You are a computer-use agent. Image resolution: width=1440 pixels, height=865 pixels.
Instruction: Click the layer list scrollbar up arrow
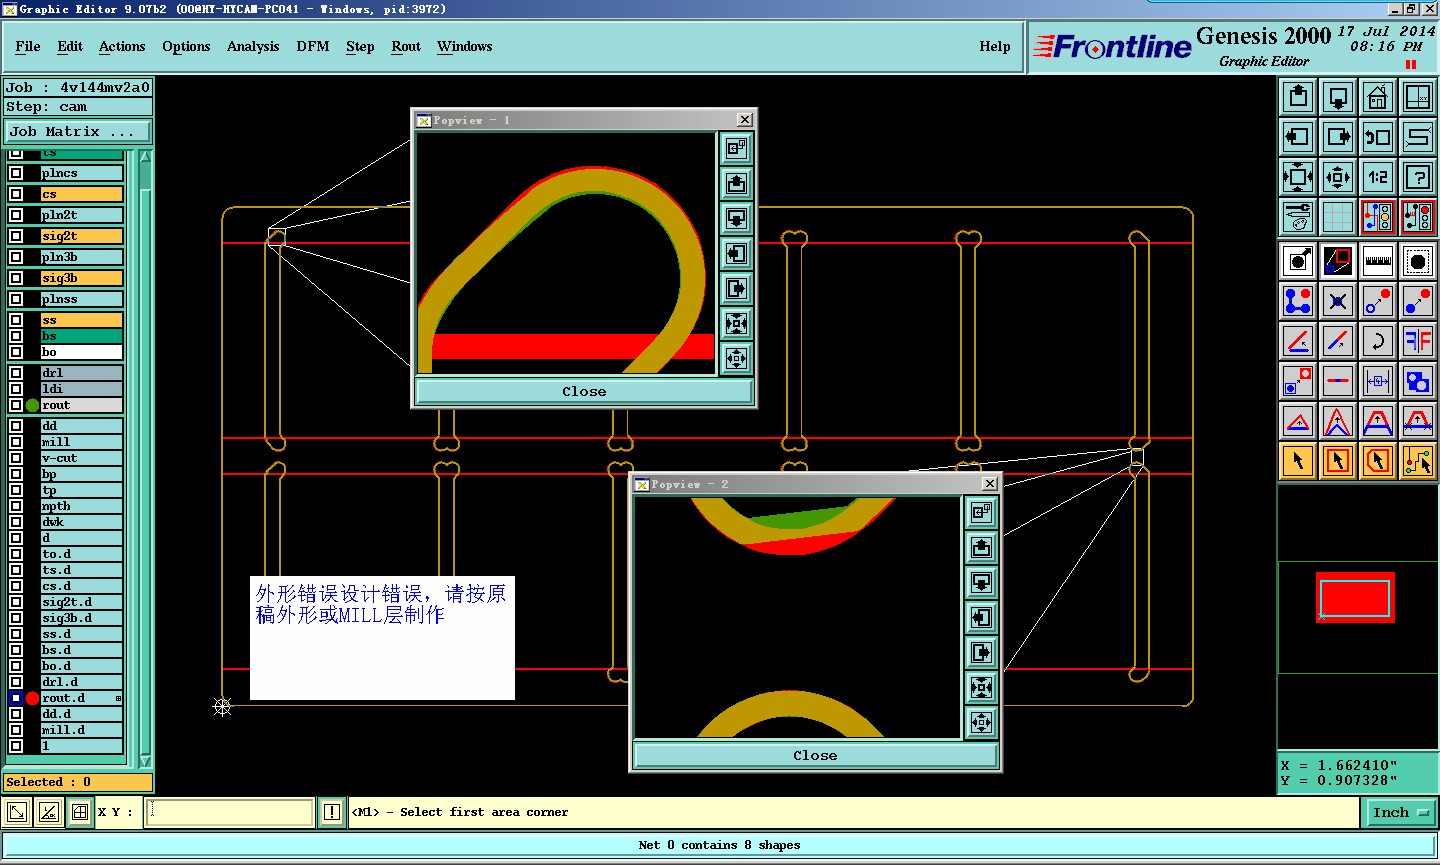(x=145, y=156)
